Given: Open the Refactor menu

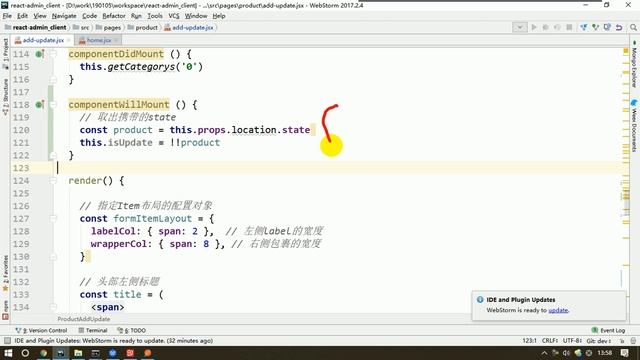Looking at the screenshot, I should [x=114, y=16].
